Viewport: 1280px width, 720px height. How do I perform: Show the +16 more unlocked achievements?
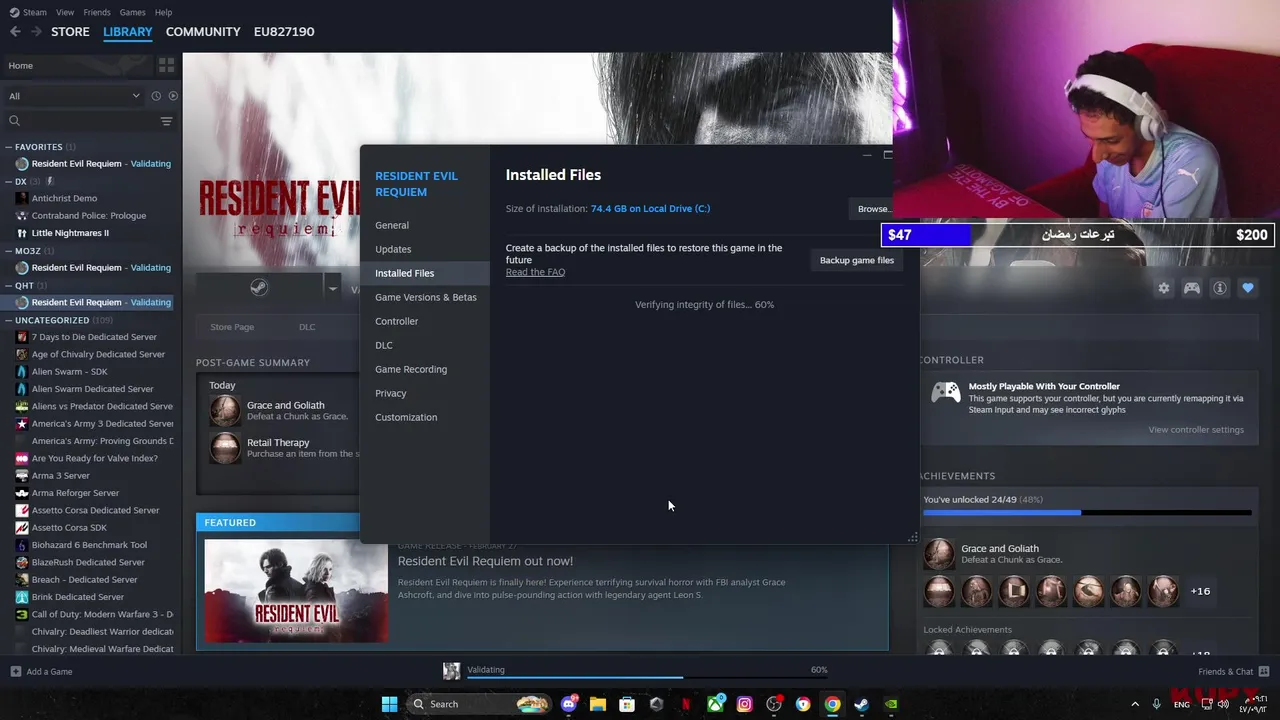coord(1200,591)
